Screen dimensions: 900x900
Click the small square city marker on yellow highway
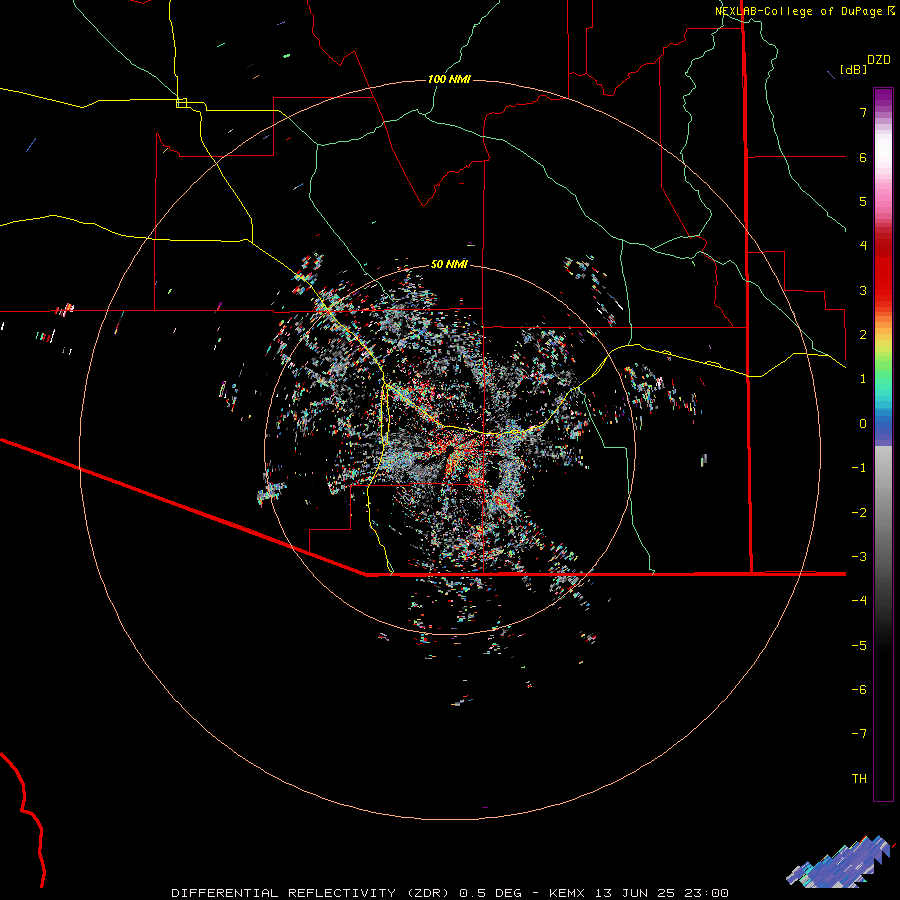coord(181,103)
